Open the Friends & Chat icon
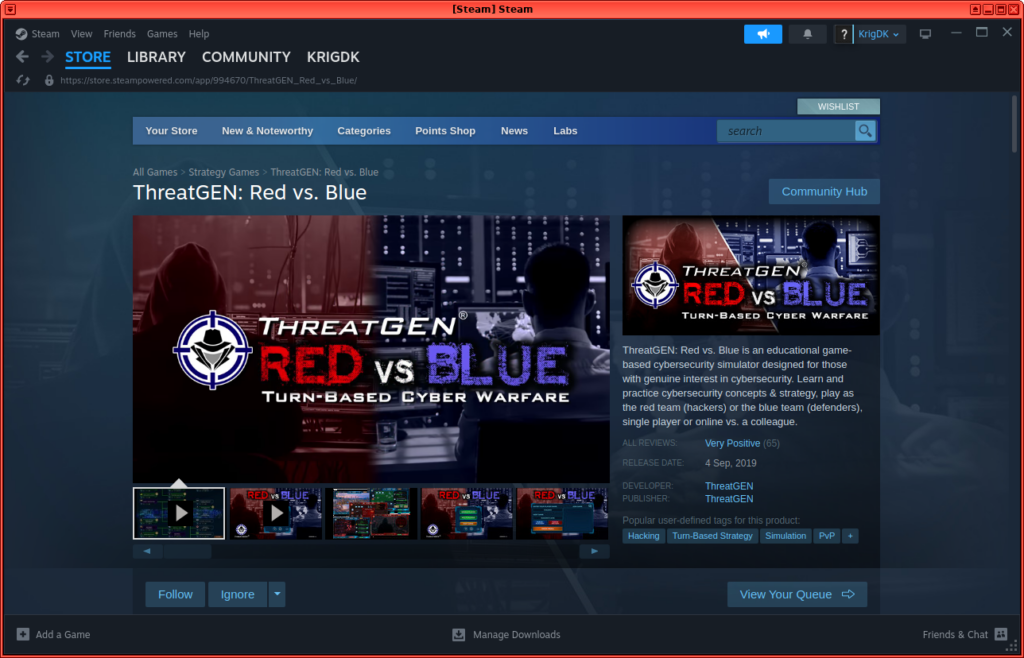Image resolution: width=1024 pixels, height=658 pixels. pyautogui.click(x=1000, y=634)
